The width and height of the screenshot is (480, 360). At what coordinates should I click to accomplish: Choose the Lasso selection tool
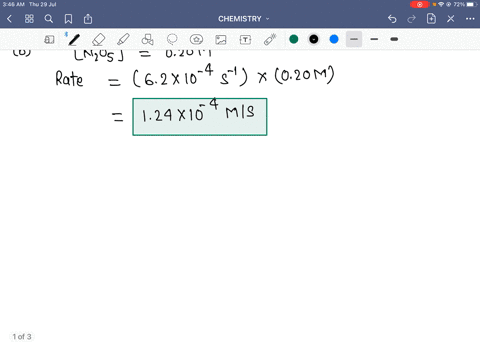(172, 40)
